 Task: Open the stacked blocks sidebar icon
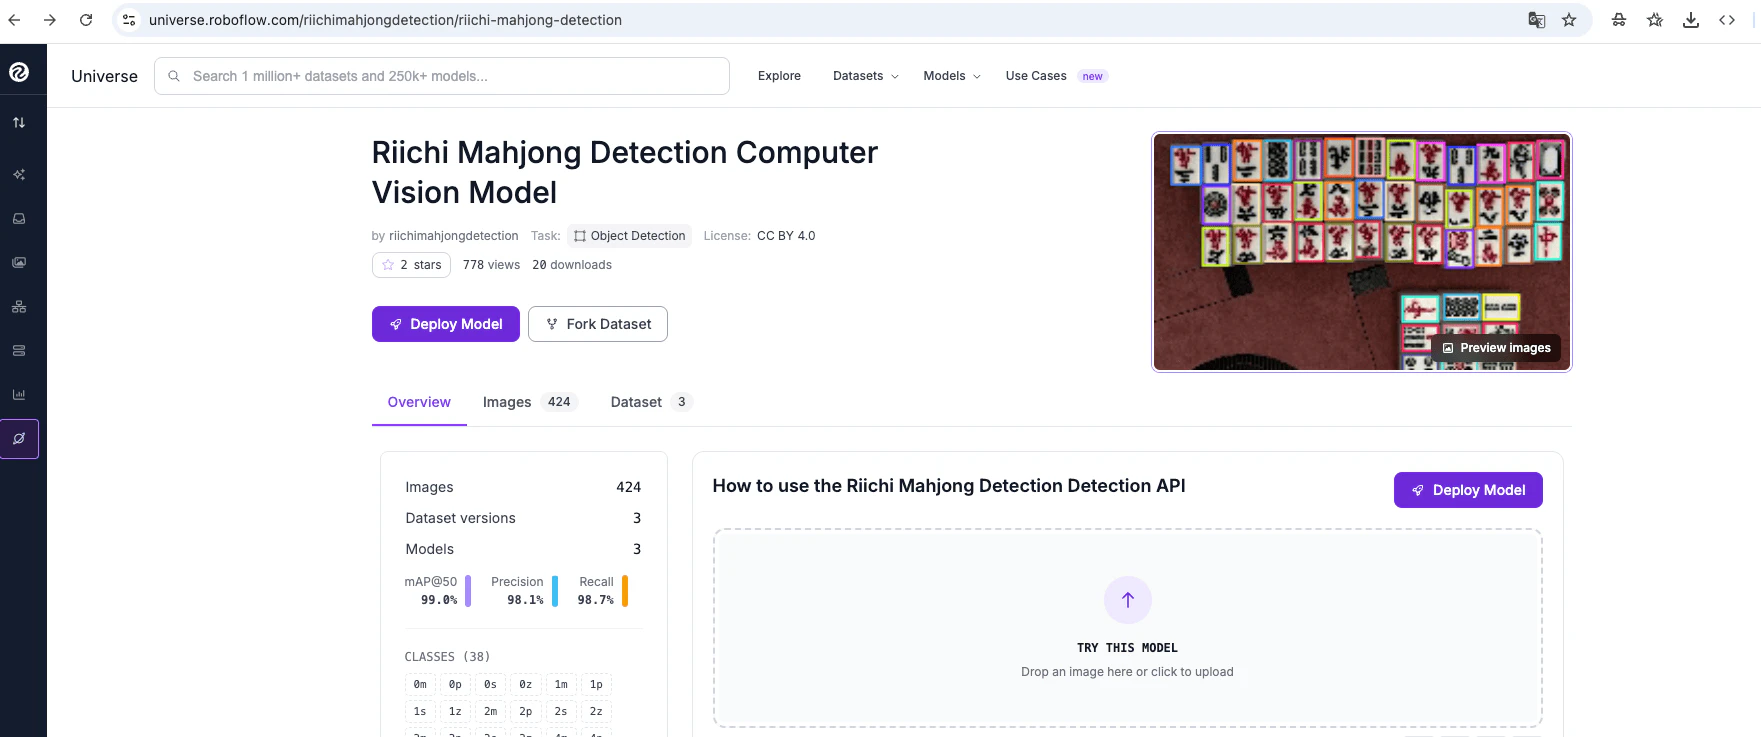click(x=19, y=307)
